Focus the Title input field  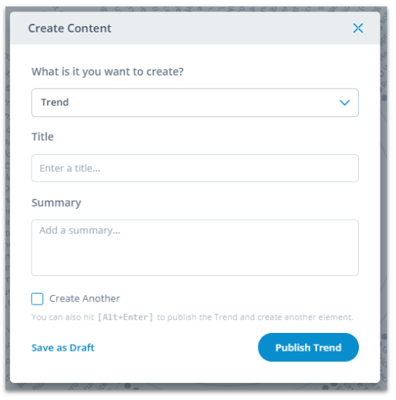(x=195, y=168)
